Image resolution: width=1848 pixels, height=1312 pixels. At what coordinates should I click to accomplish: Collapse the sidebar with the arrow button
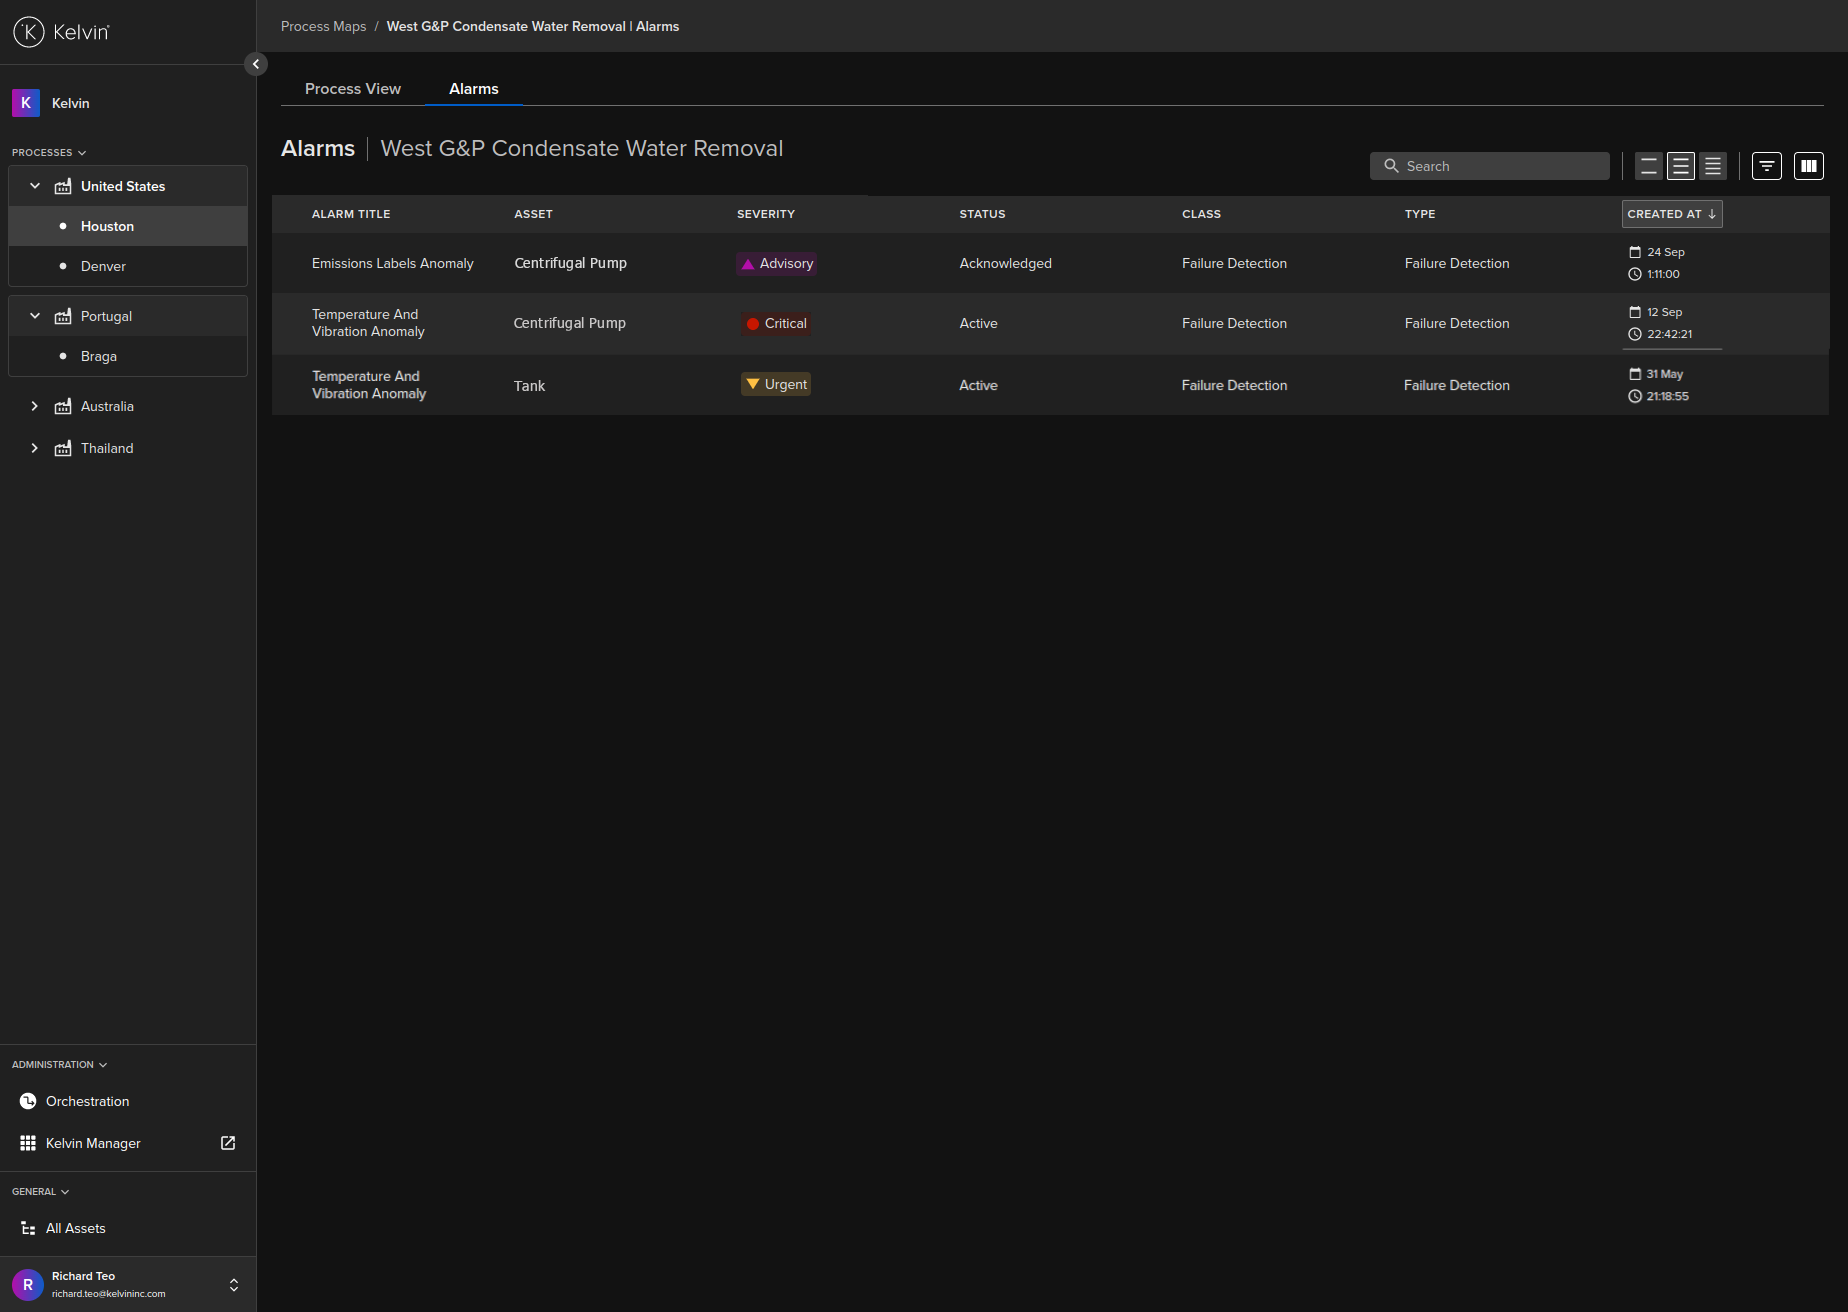coord(256,64)
